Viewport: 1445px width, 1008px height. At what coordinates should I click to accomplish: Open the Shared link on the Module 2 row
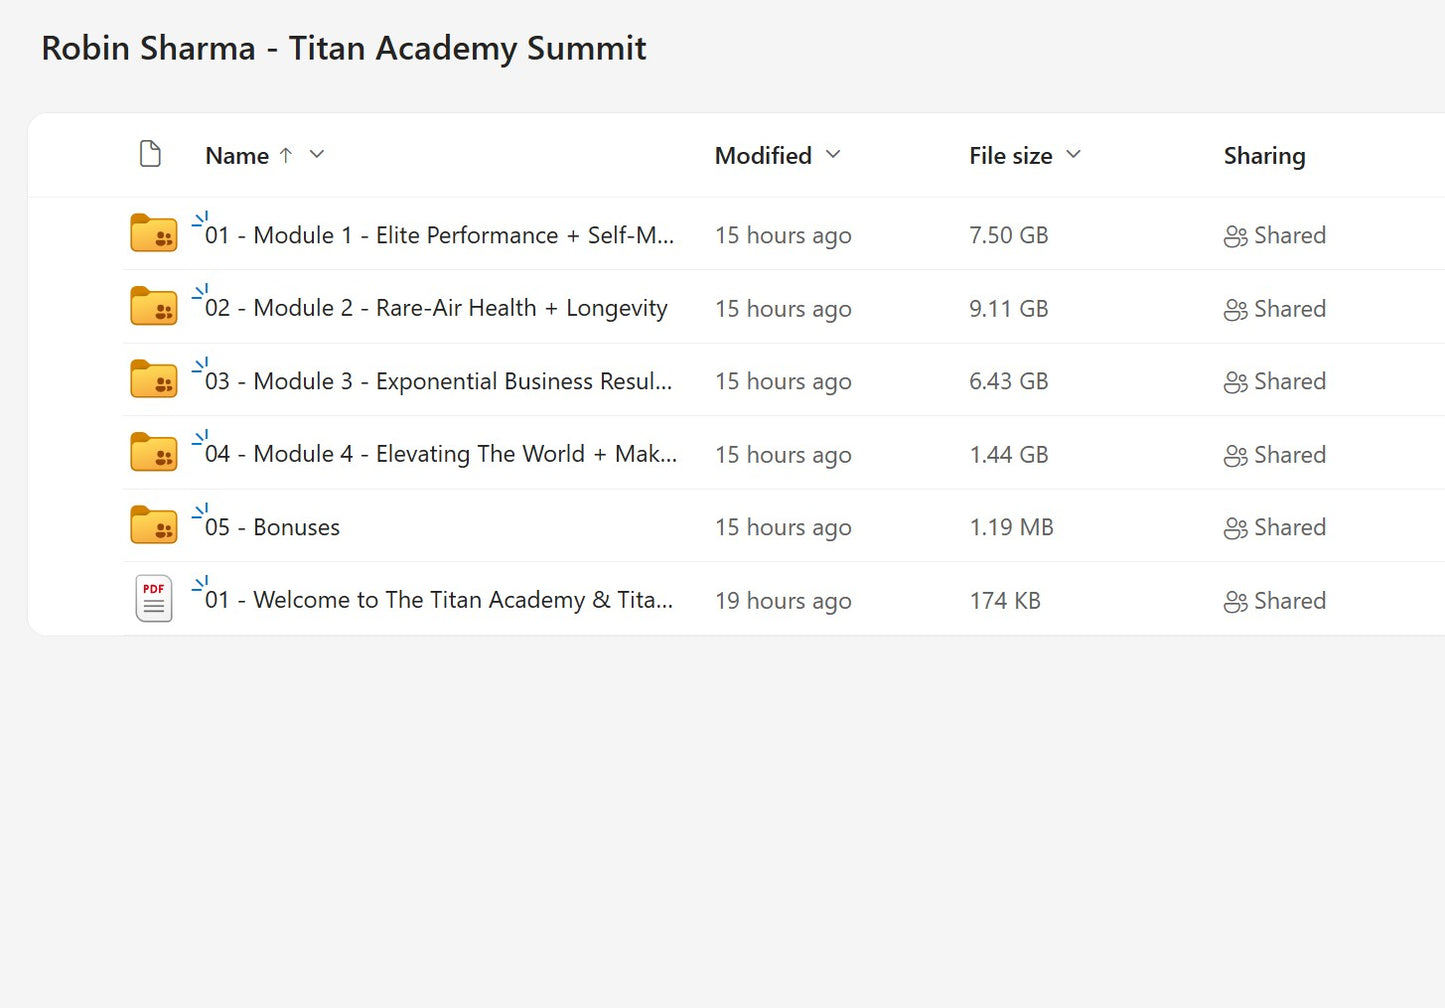tap(1289, 308)
